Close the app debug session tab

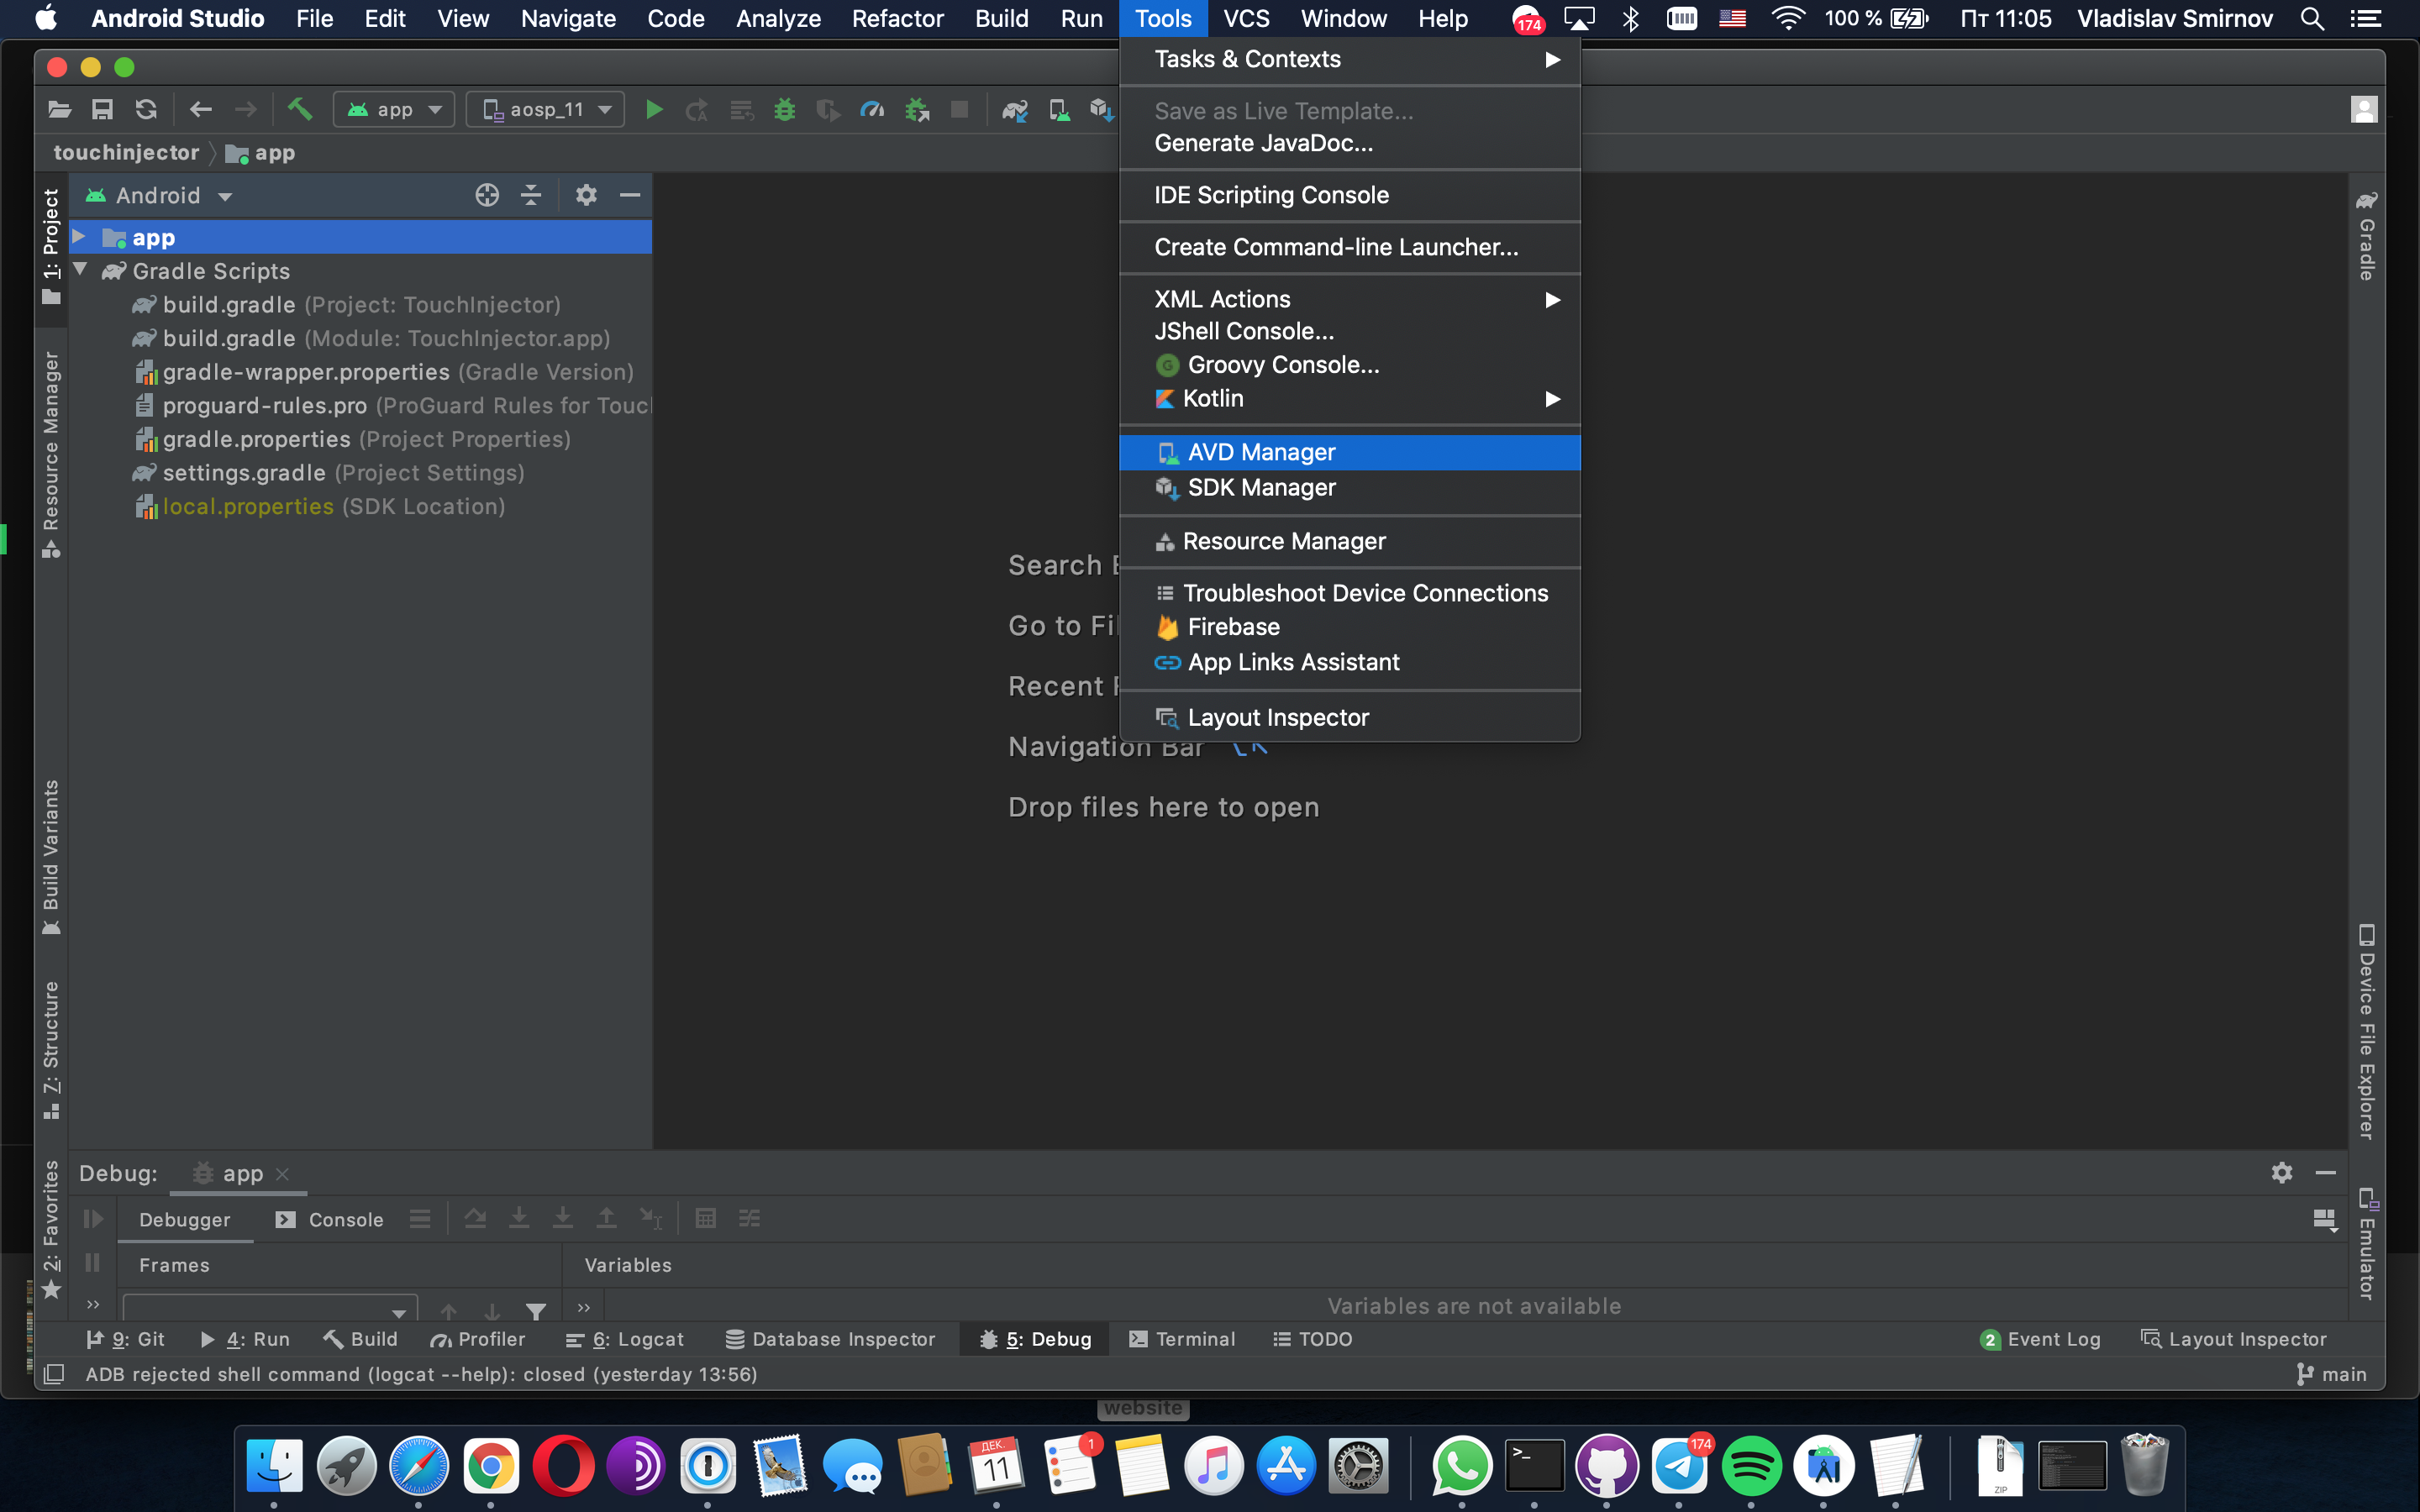[283, 1174]
